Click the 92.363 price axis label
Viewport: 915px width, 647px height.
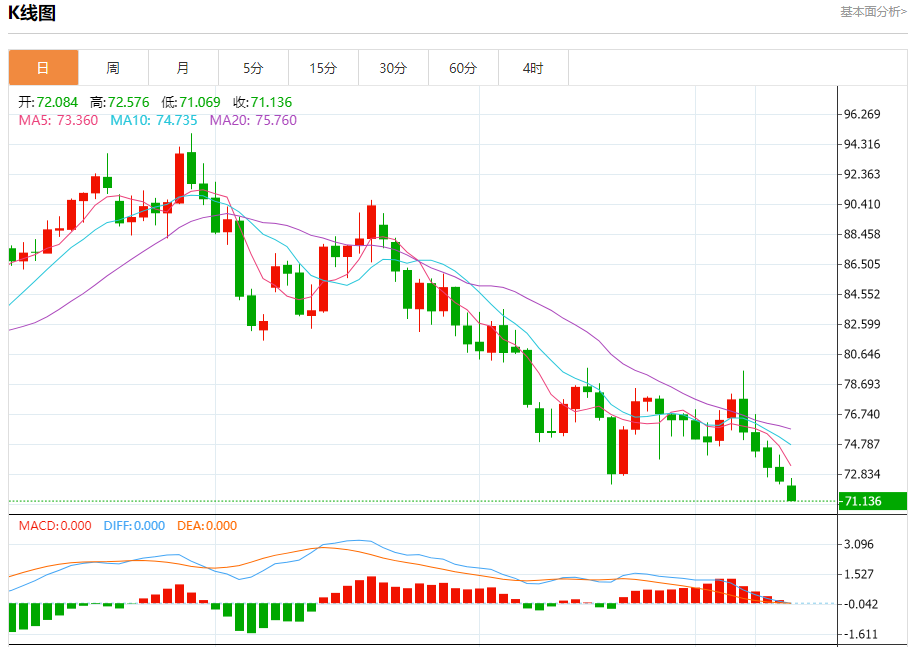pyautogui.click(x=862, y=174)
